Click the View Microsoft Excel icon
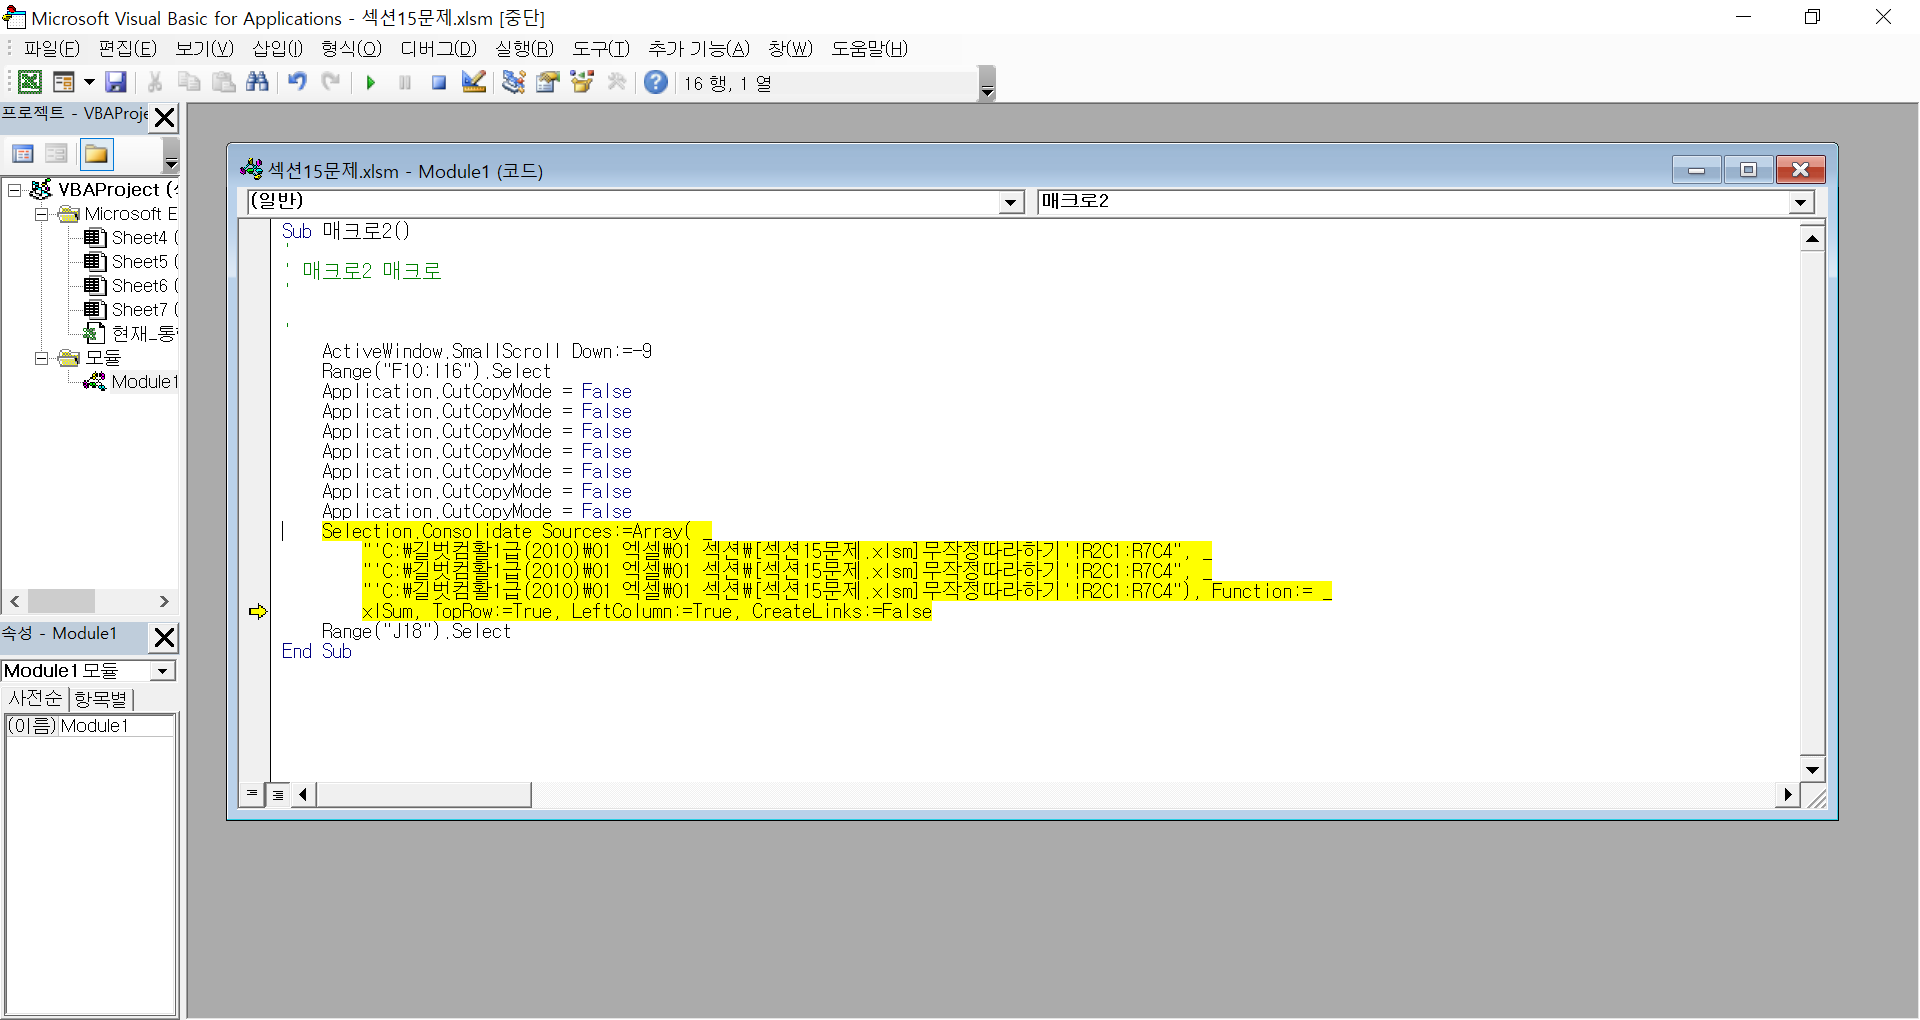This screenshot has width=1920, height=1020. point(30,82)
